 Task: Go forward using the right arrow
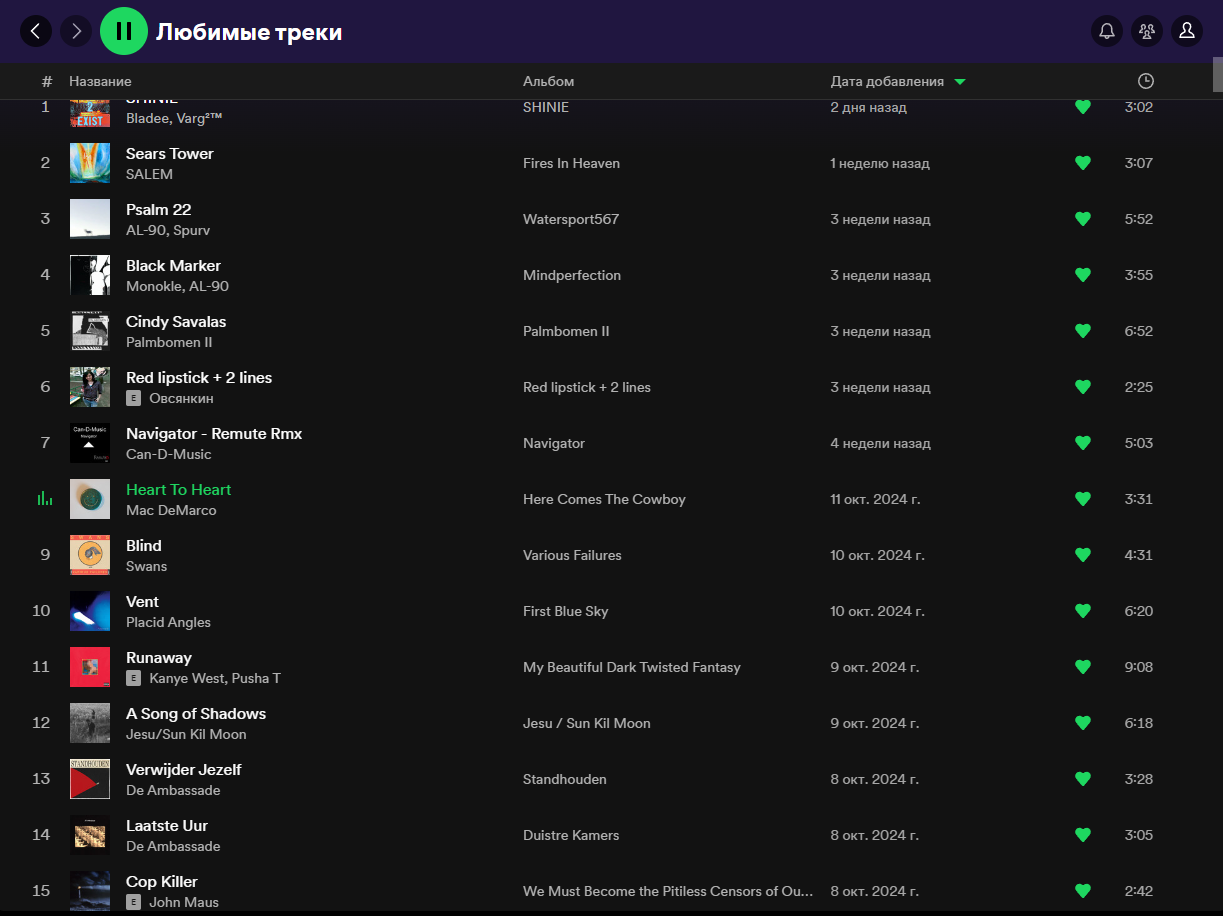76,32
